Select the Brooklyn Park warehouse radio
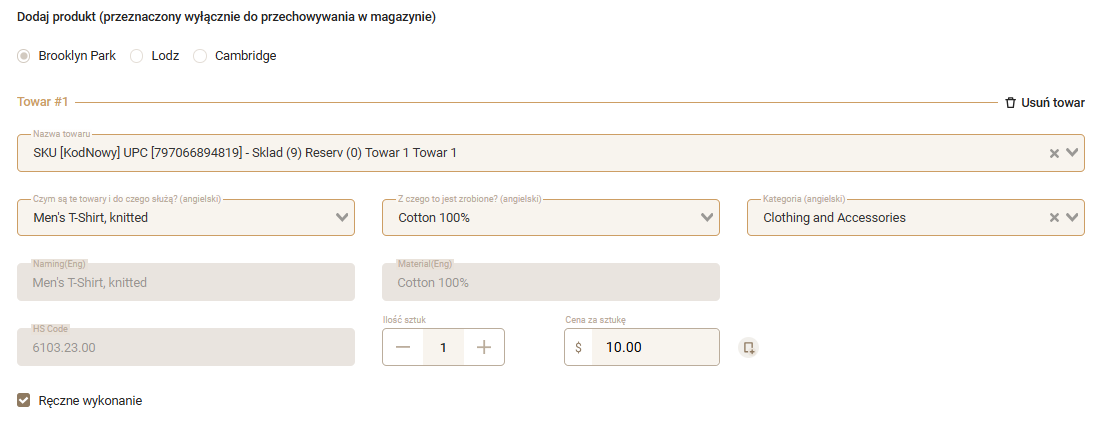The image size is (1107, 445). coord(25,56)
